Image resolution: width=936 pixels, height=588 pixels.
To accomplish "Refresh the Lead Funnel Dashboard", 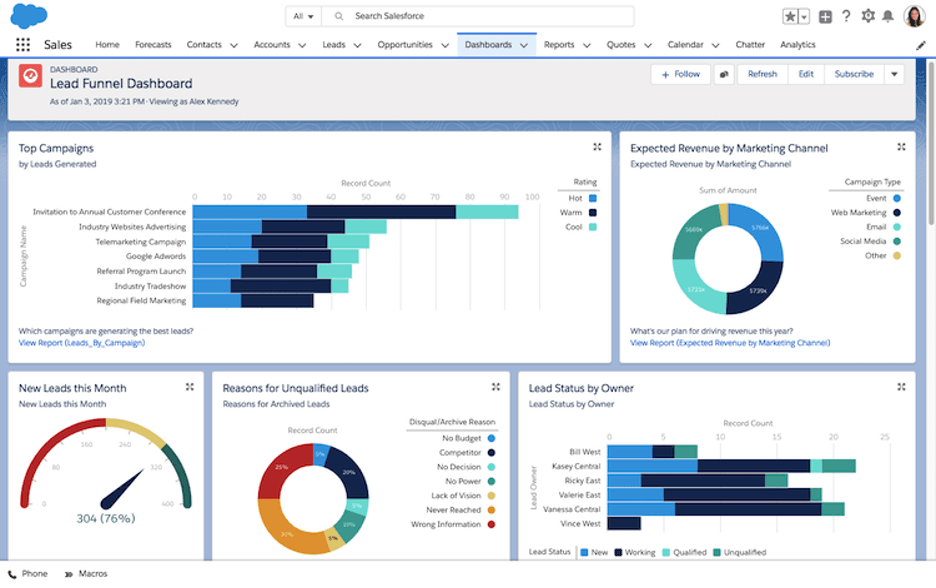I will tap(762, 74).
